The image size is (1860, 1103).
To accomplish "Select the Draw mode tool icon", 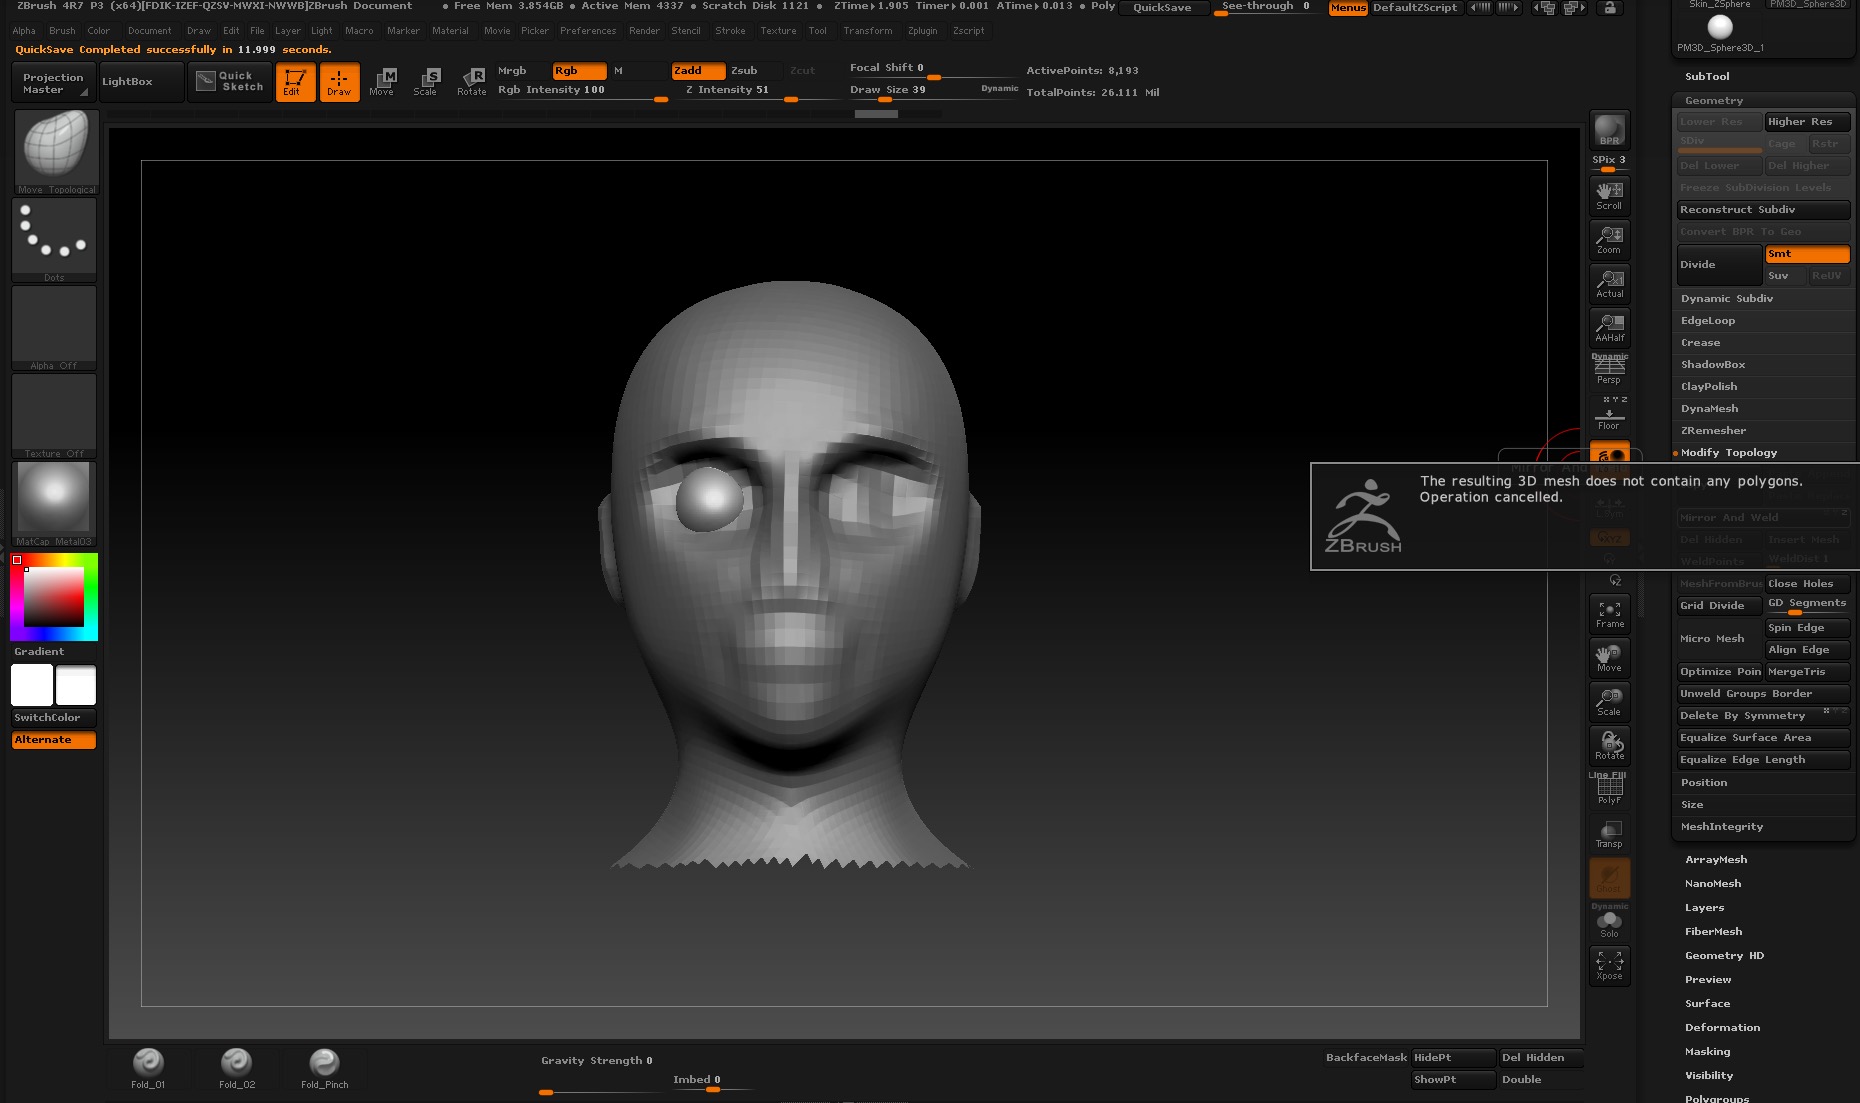I will tap(340, 82).
